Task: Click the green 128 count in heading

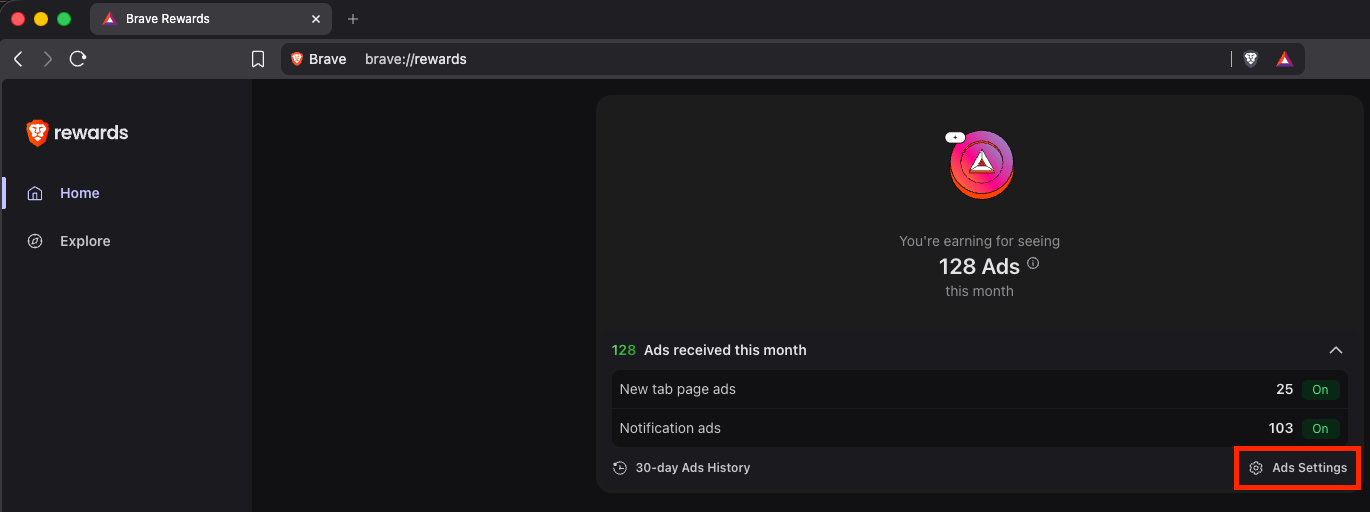Action: 624,350
